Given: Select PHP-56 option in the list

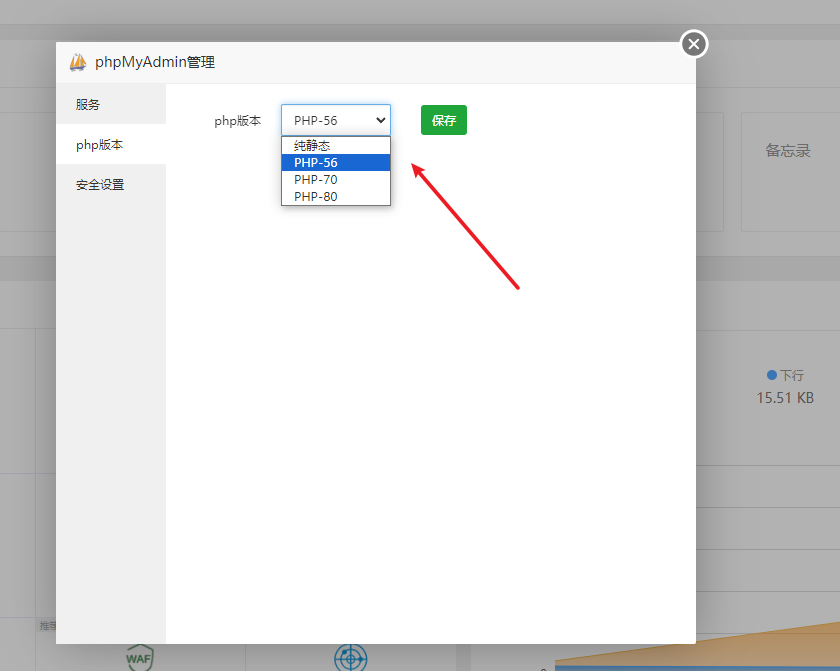Looking at the screenshot, I should pyautogui.click(x=336, y=163).
